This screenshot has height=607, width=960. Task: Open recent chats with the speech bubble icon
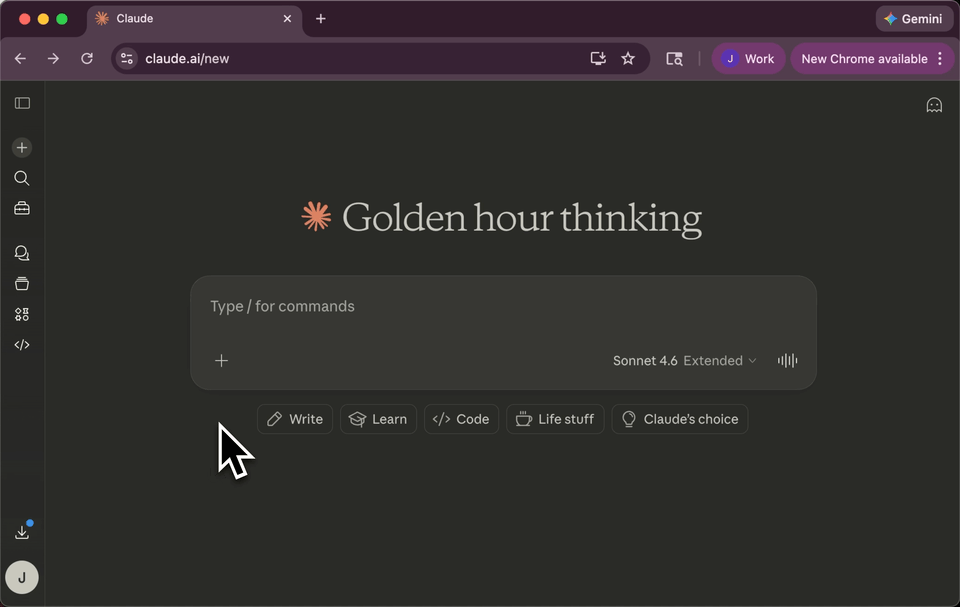pyautogui.click(x=22, y=253)
